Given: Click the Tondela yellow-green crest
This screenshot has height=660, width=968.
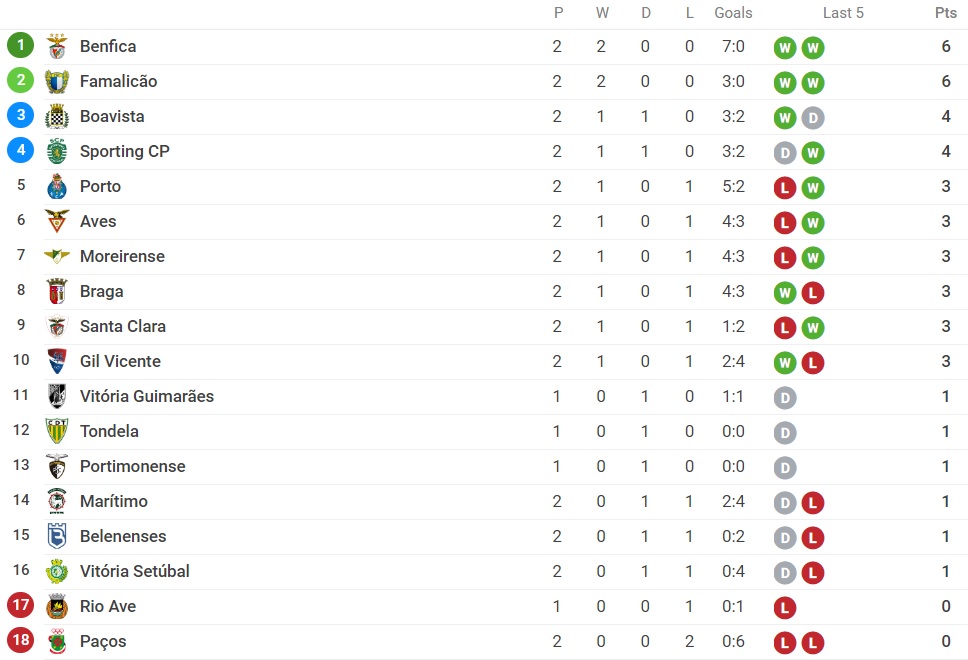Looking at the screenshot, I should click(x=57, y=432).
